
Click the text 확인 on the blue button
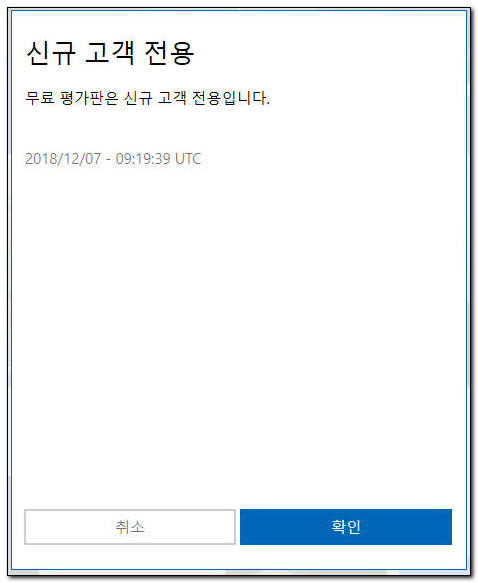[x=346, y=526]
